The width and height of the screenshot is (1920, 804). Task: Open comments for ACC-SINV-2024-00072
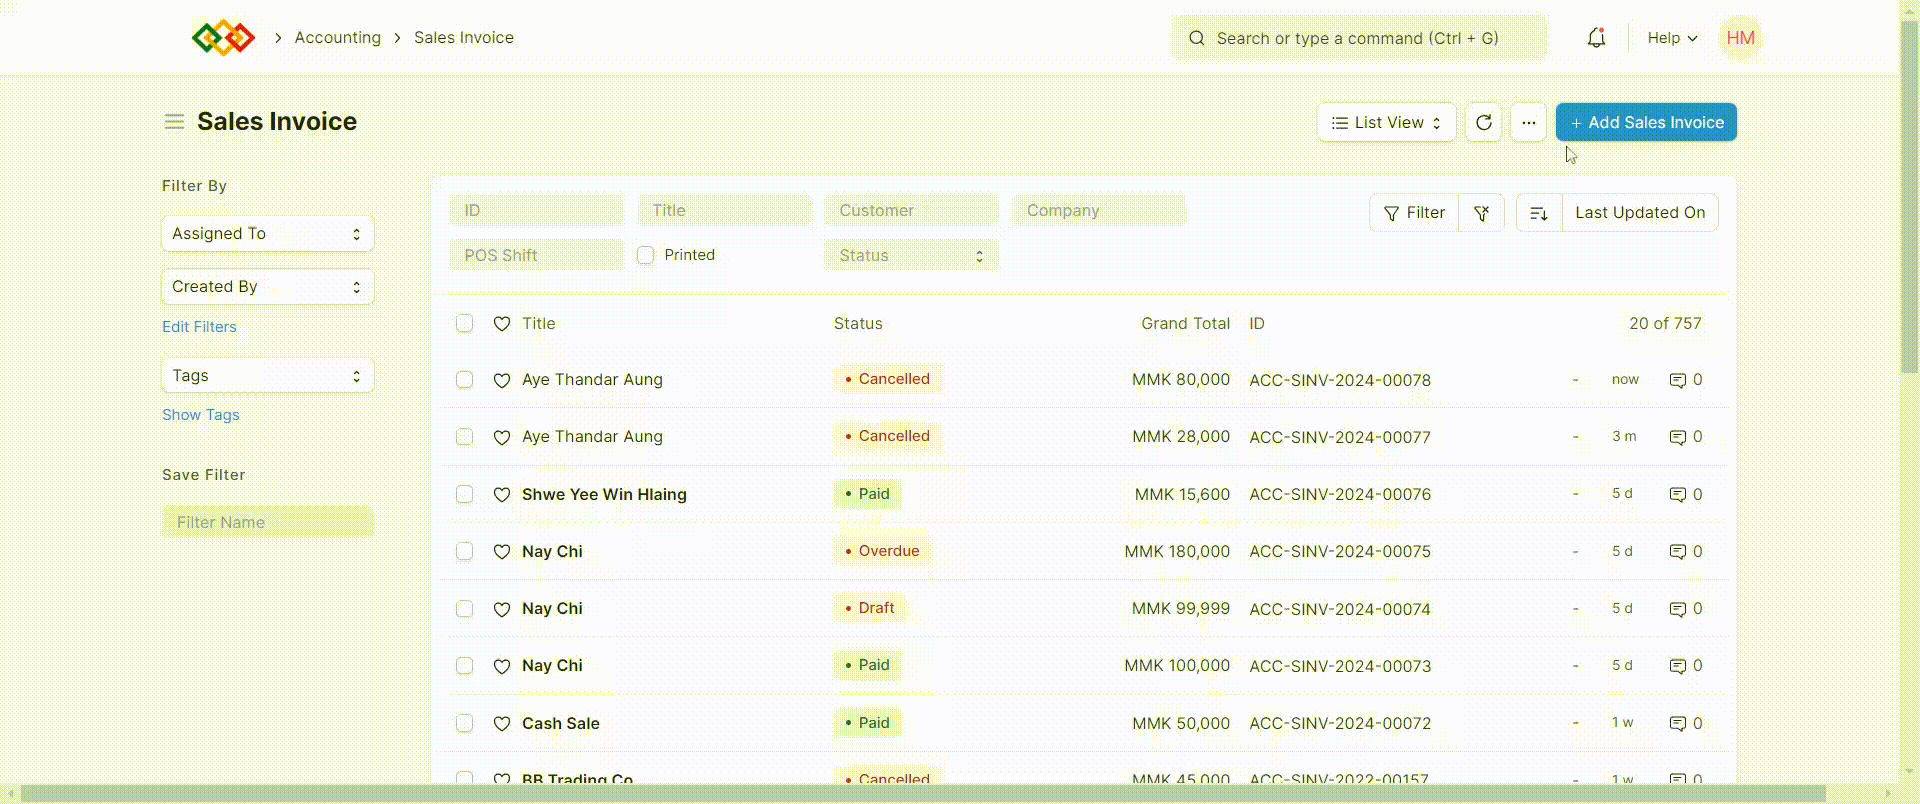click(x=1686, y=723)
